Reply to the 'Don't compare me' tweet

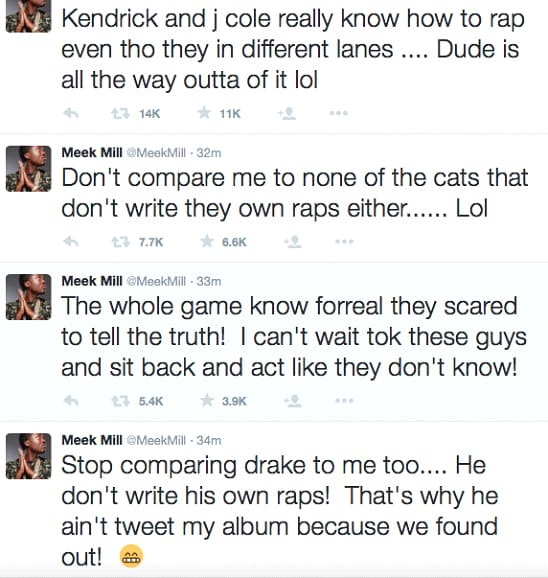[x=71, y=242]
